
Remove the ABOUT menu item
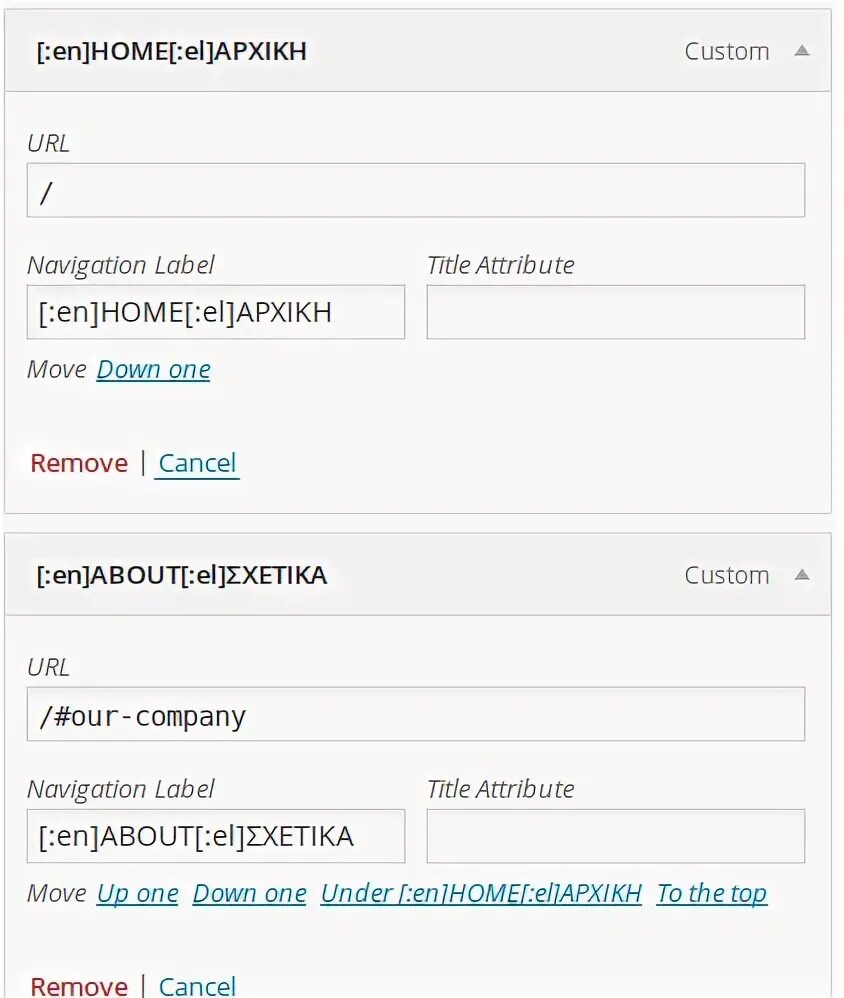coord(79,986)
